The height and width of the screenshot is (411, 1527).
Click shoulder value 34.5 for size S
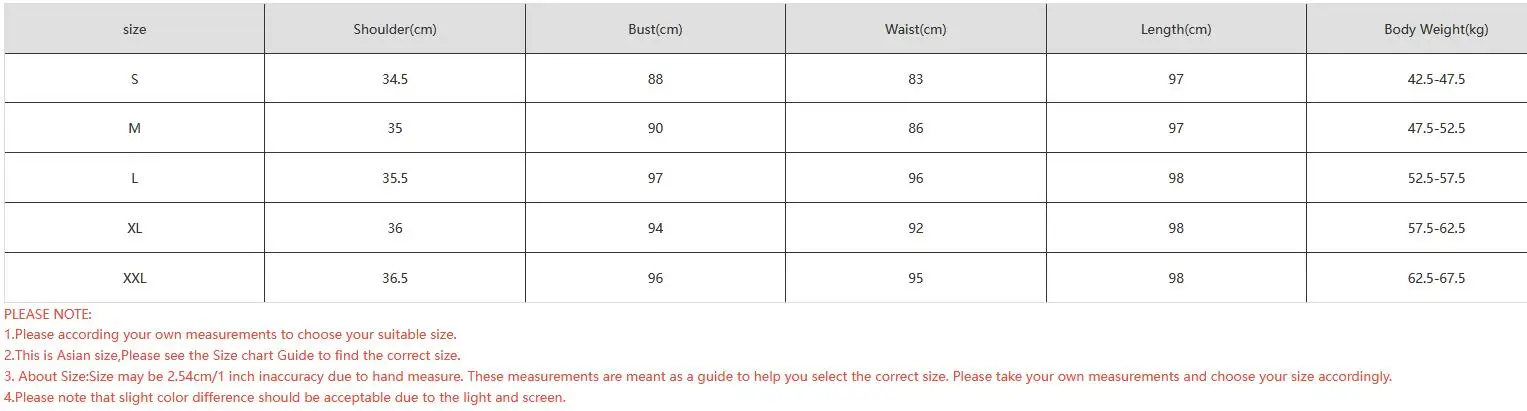[x=395, y=79]
